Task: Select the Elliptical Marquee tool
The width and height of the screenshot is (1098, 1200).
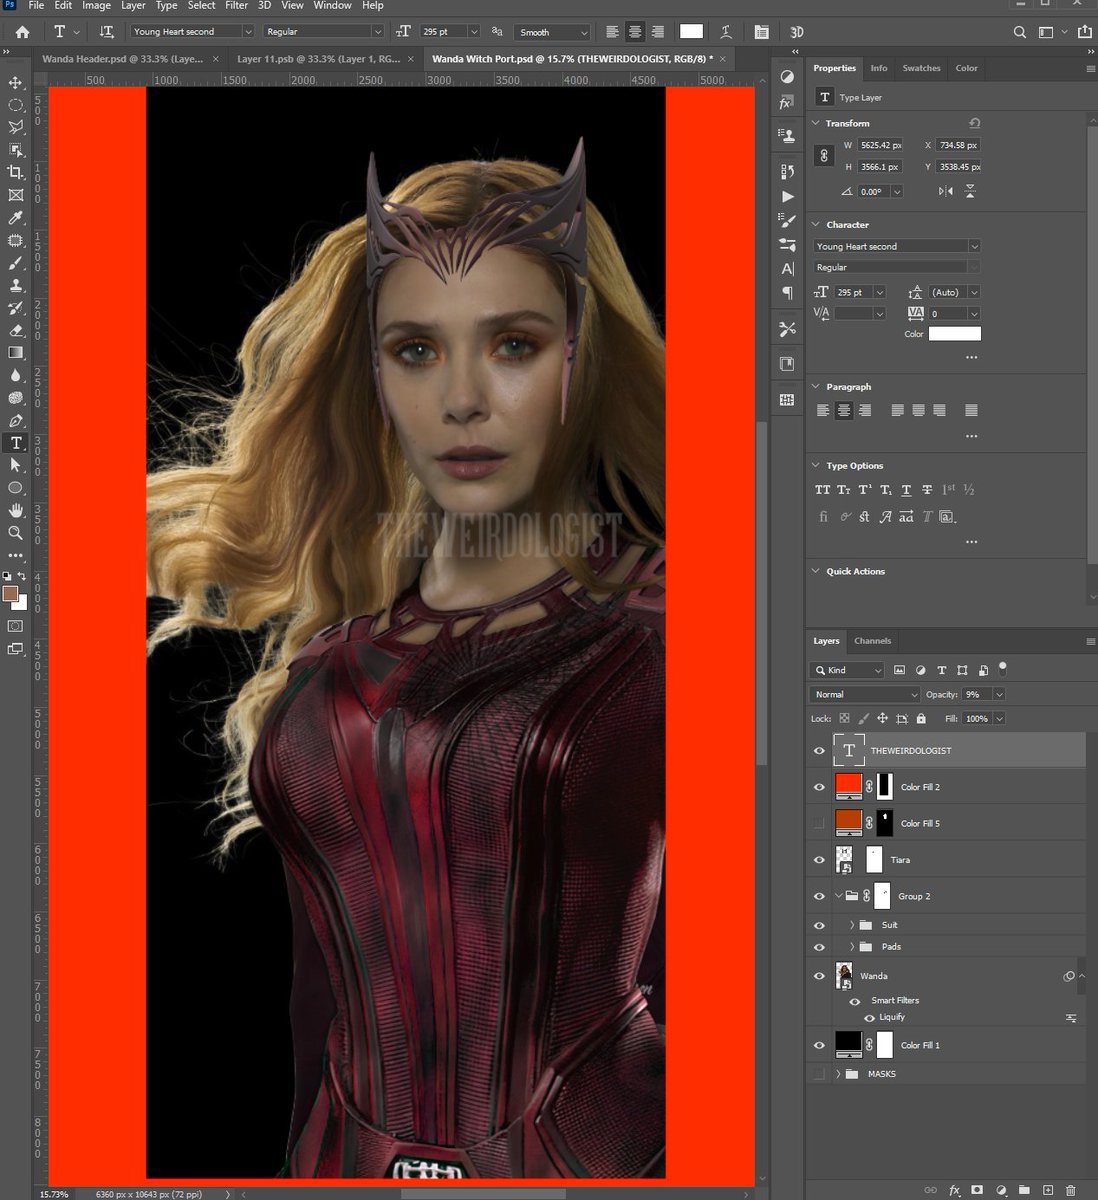Action: (x=16, y=105)
